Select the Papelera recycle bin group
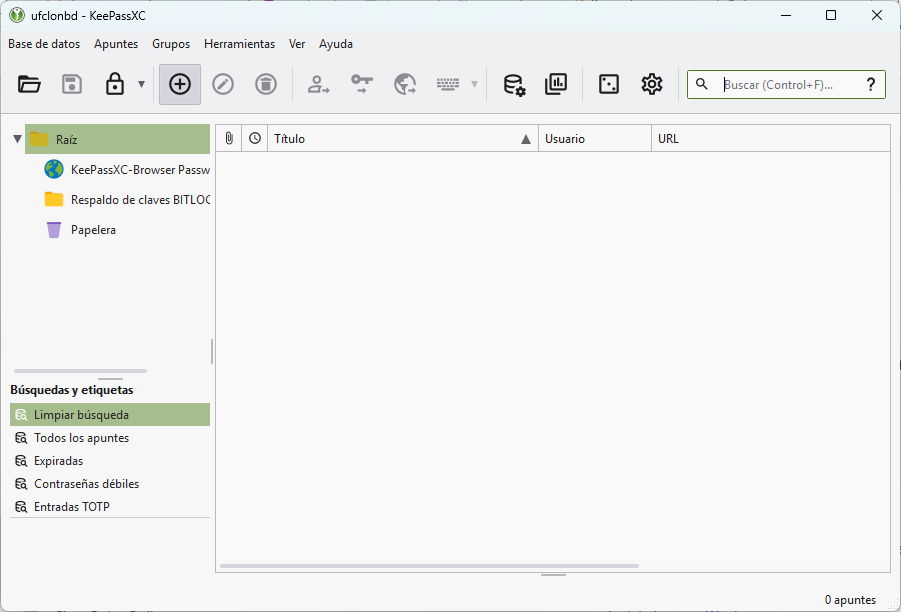The image size is (901, 612). [126, 230]
